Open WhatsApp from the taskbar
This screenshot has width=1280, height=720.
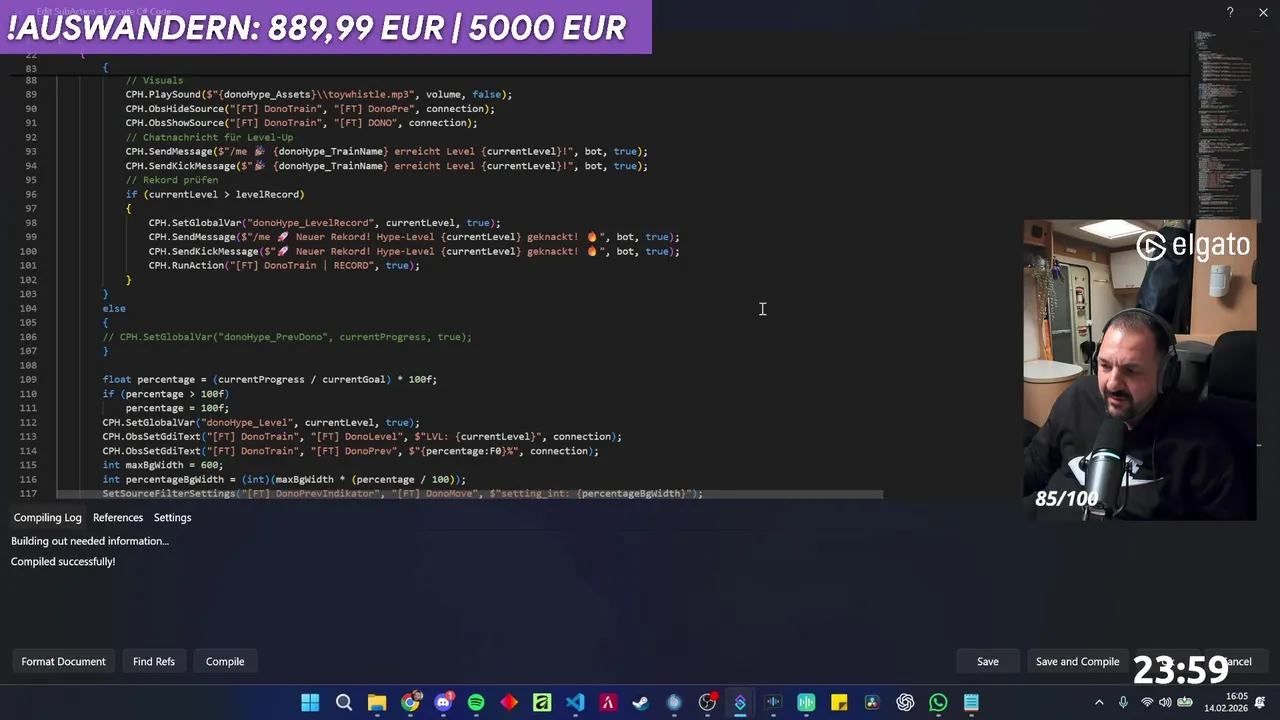tap(938, 702)
